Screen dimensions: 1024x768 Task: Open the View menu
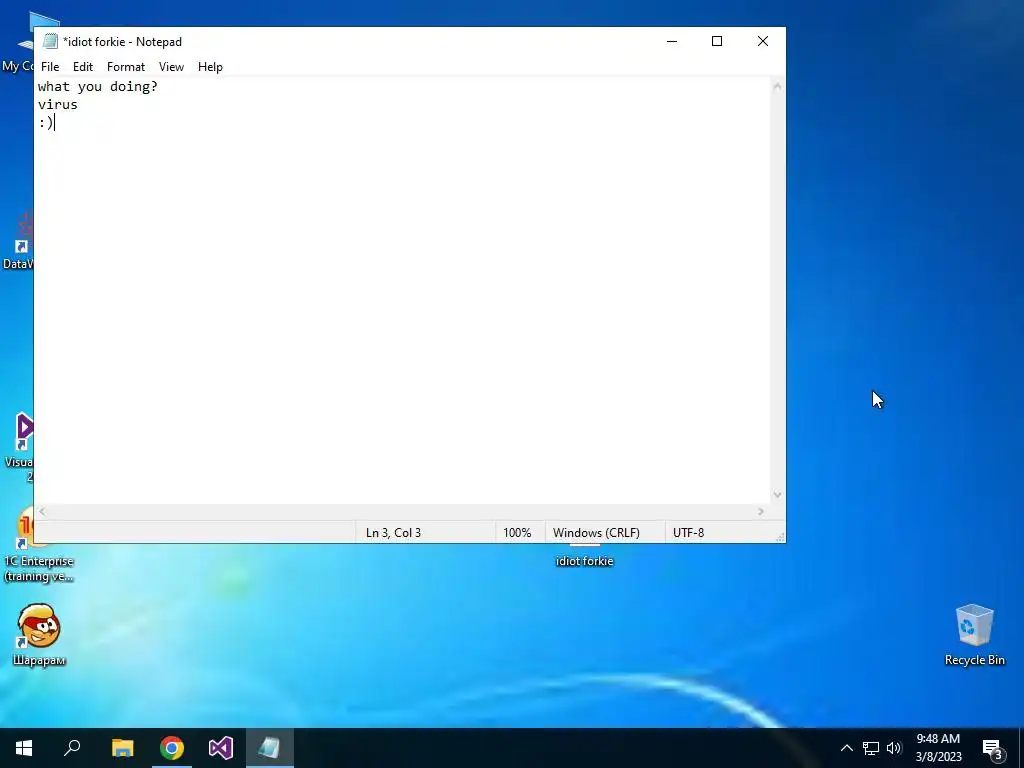pyautogui.click(x=171, y=67)
